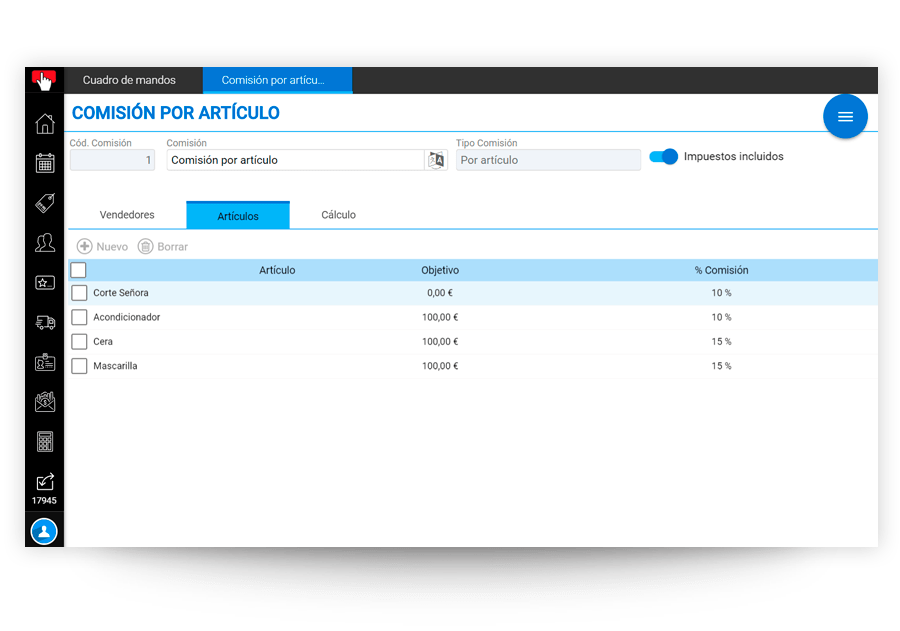Tick the select-all header checkbox
This screenshot has width=900, height=631.
(79, 270)
